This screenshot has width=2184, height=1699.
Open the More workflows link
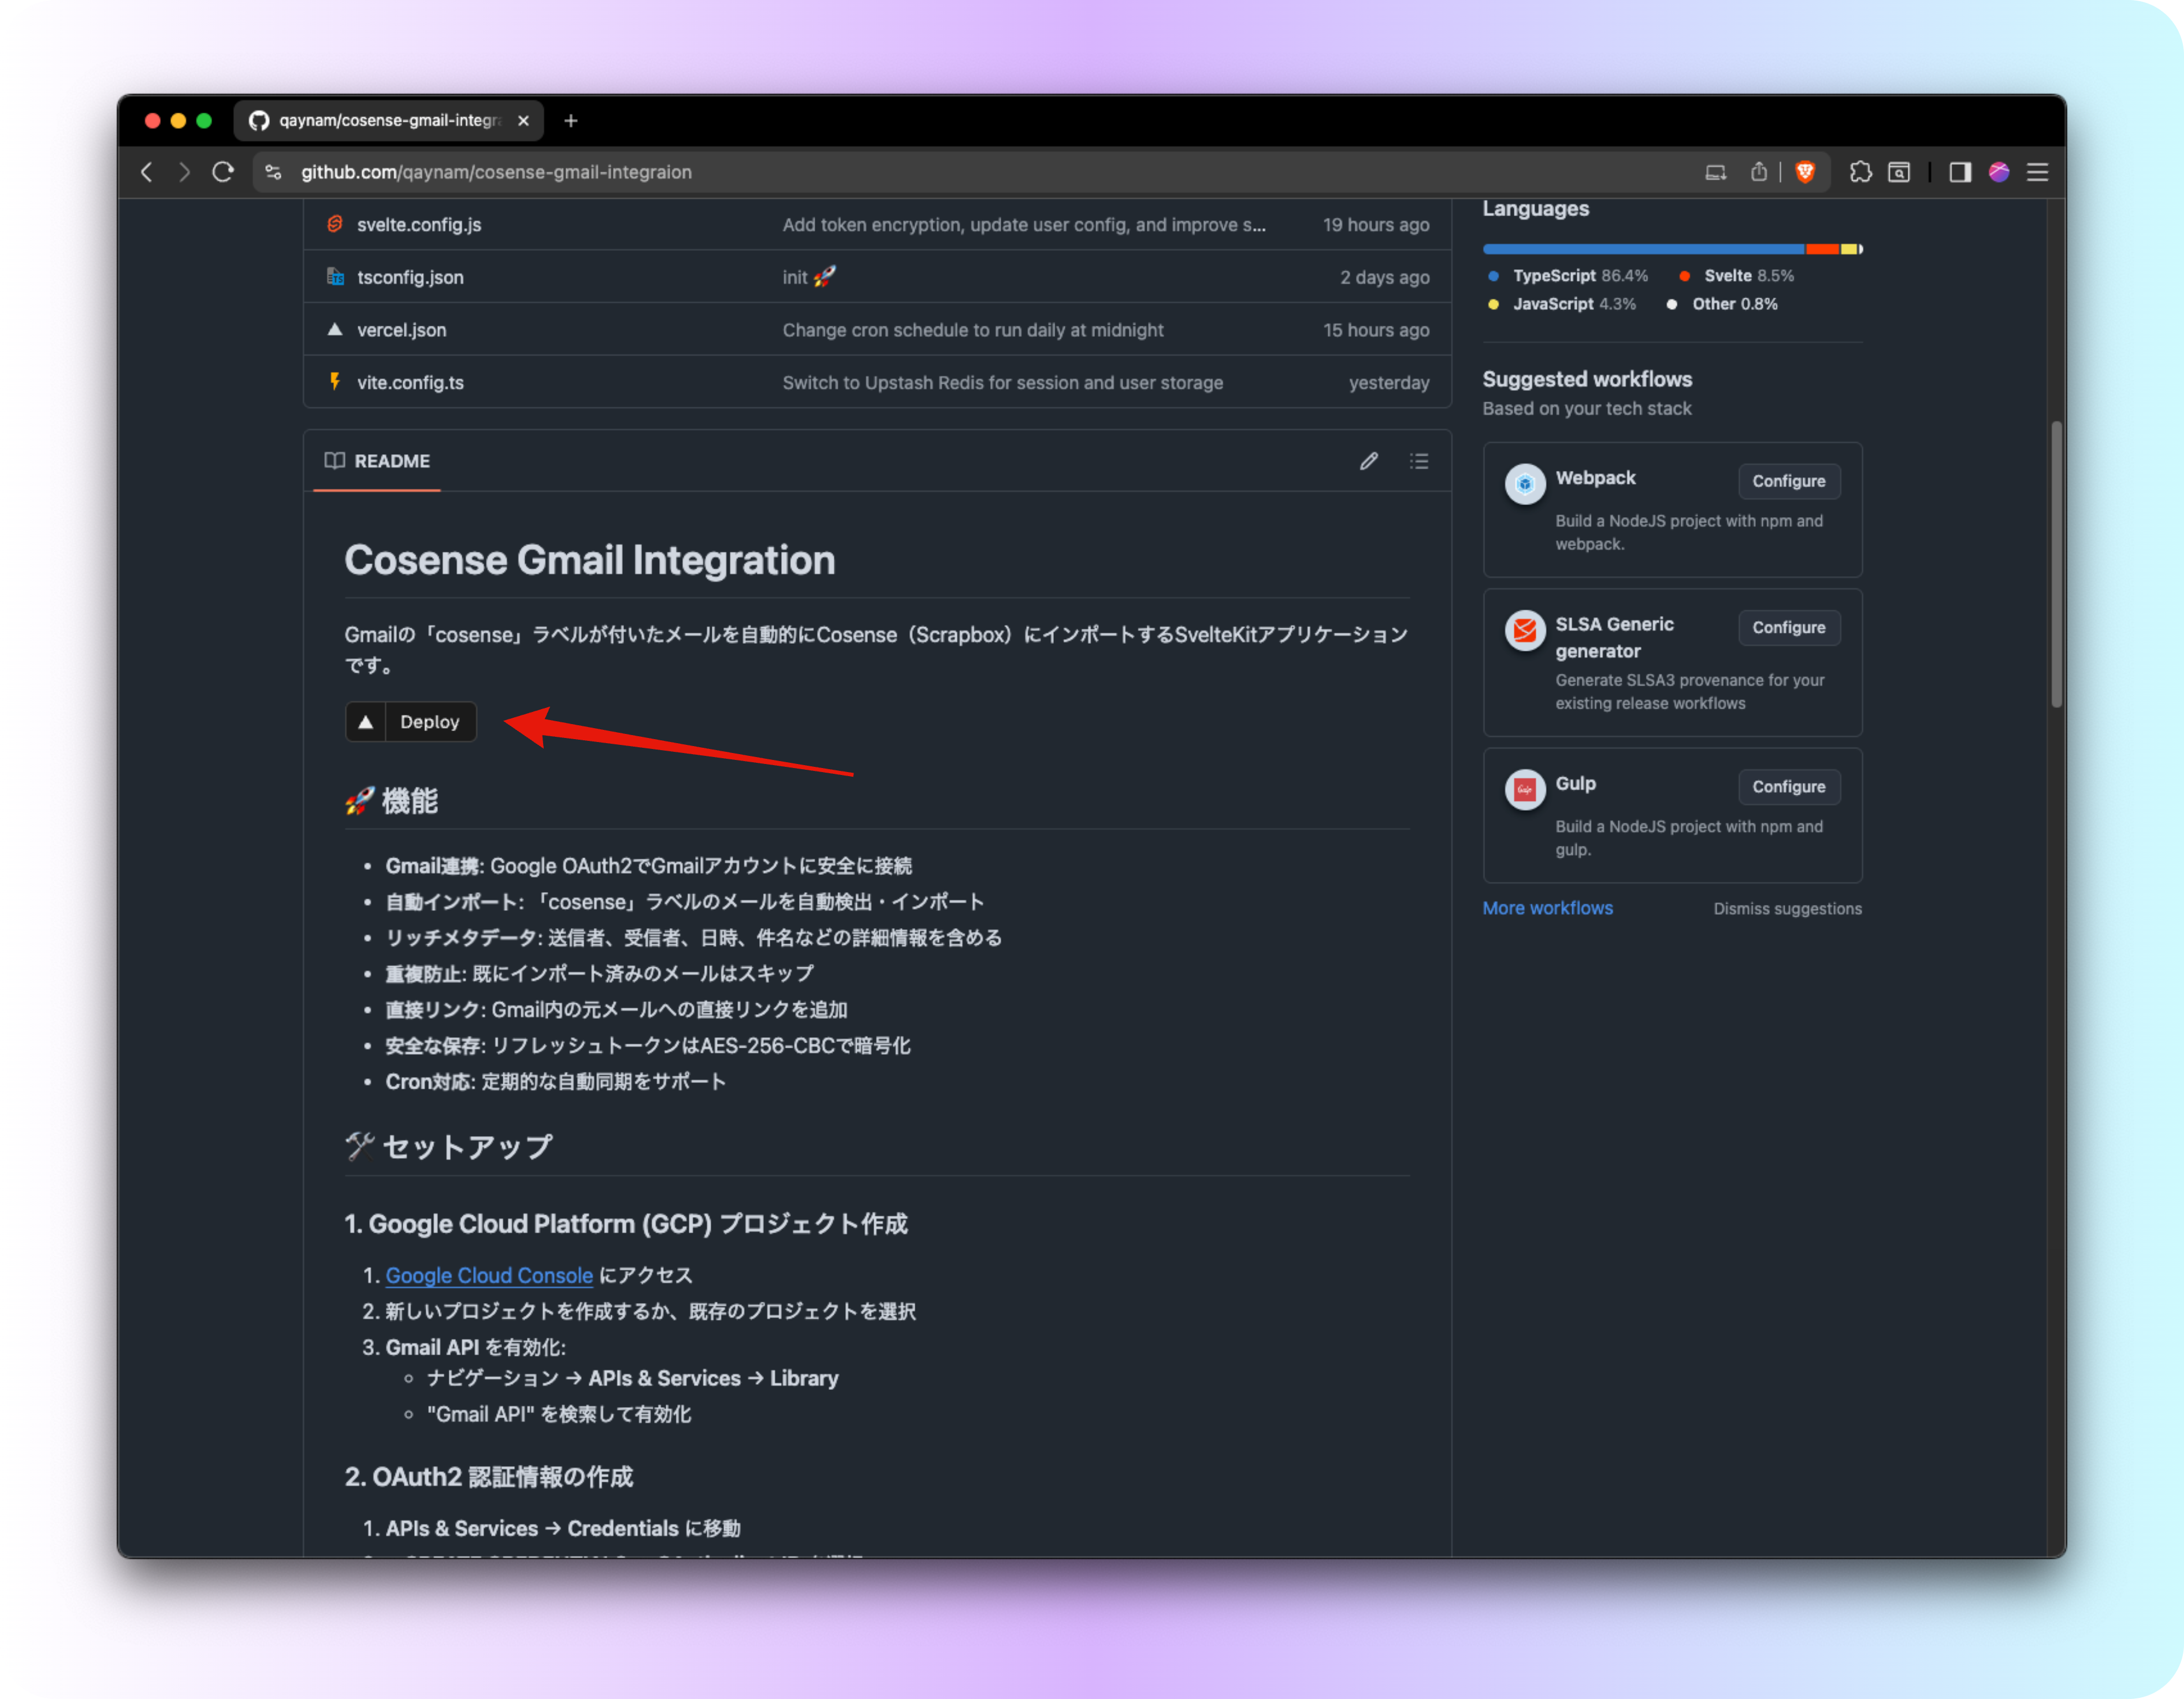(1547, 908)
